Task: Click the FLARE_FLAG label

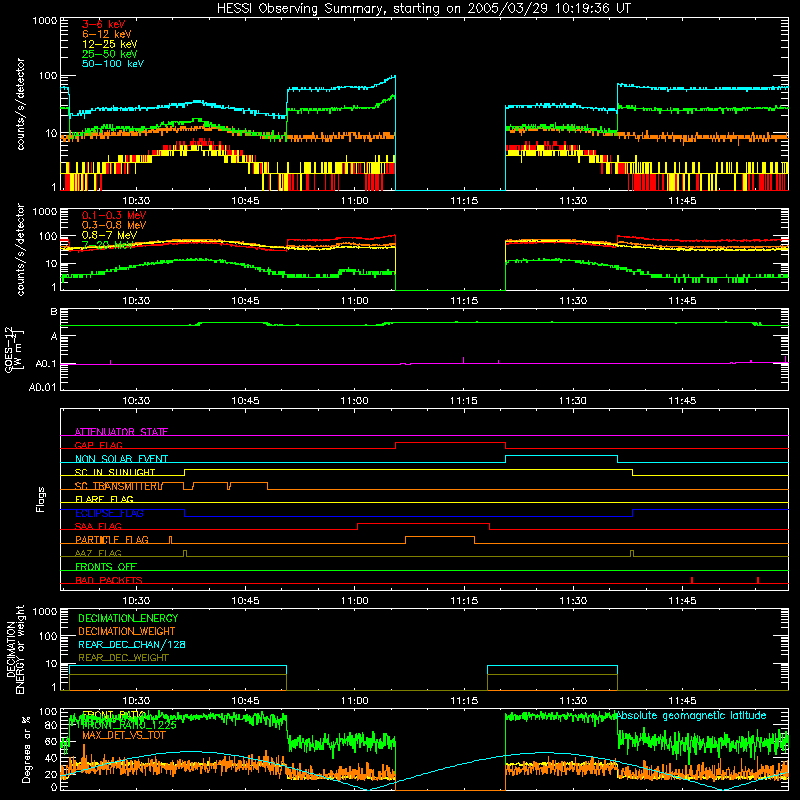Action: (x=104, y=499)
